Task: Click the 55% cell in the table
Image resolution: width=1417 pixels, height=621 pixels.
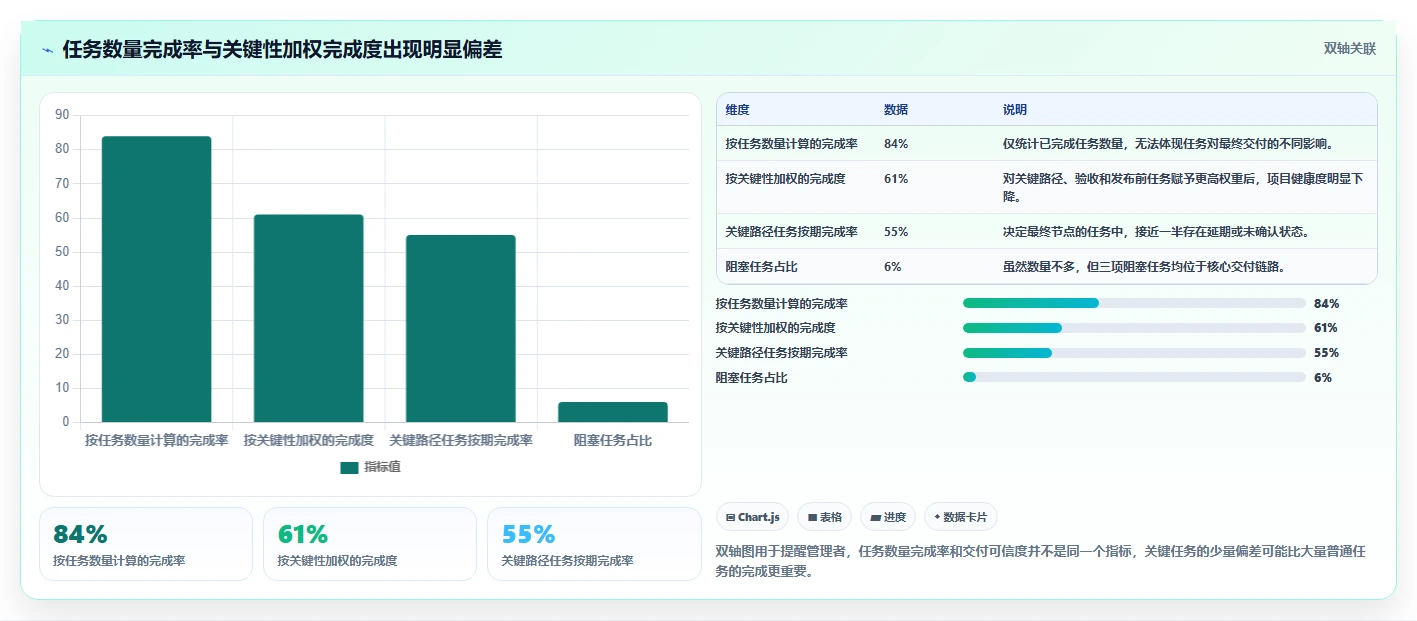Action: pos(896,232)
